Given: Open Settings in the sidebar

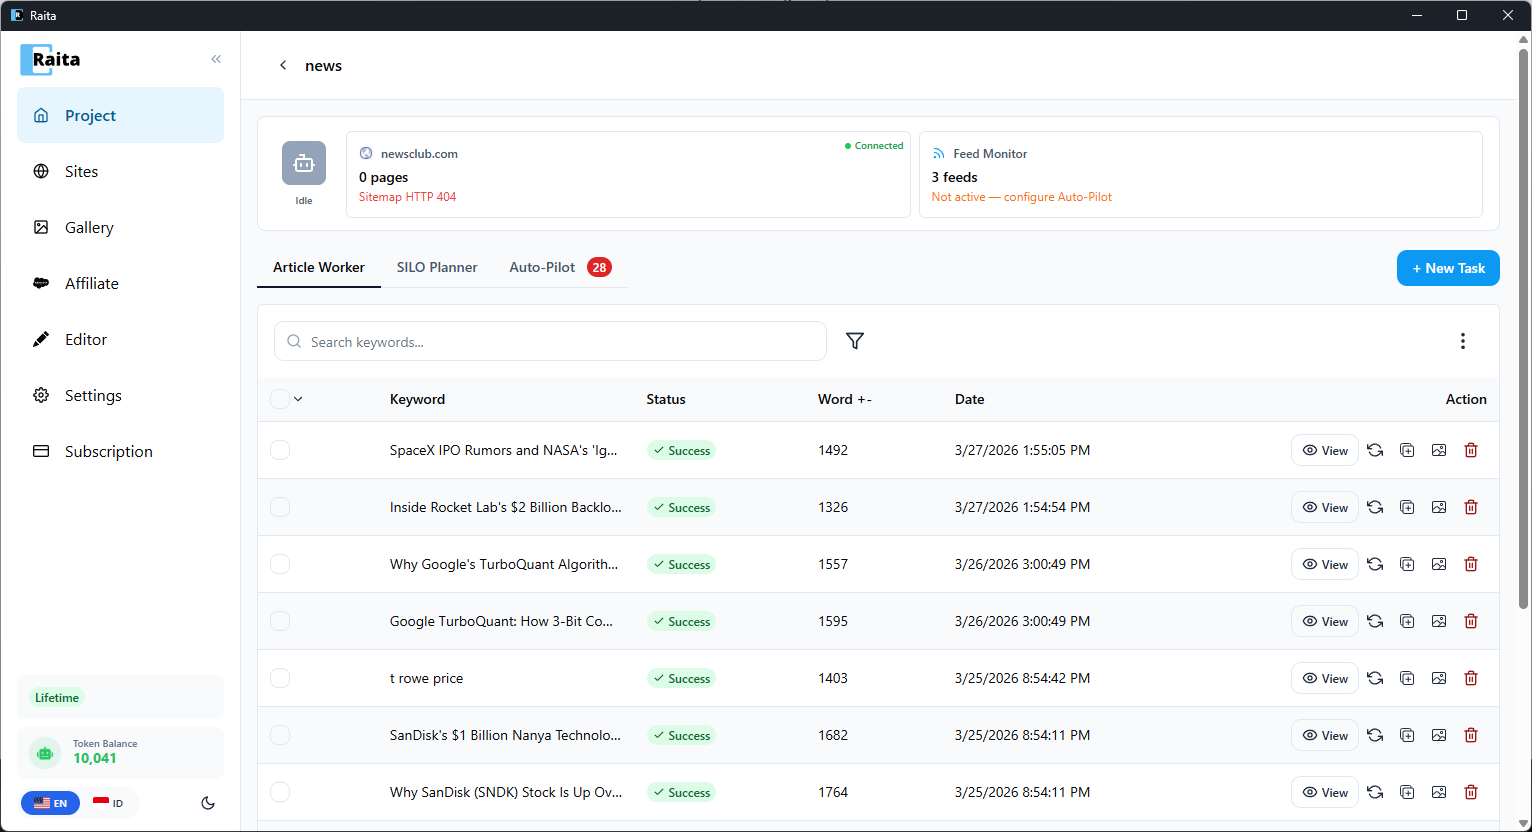Looking at the screenshot, I should click(120, 395).
